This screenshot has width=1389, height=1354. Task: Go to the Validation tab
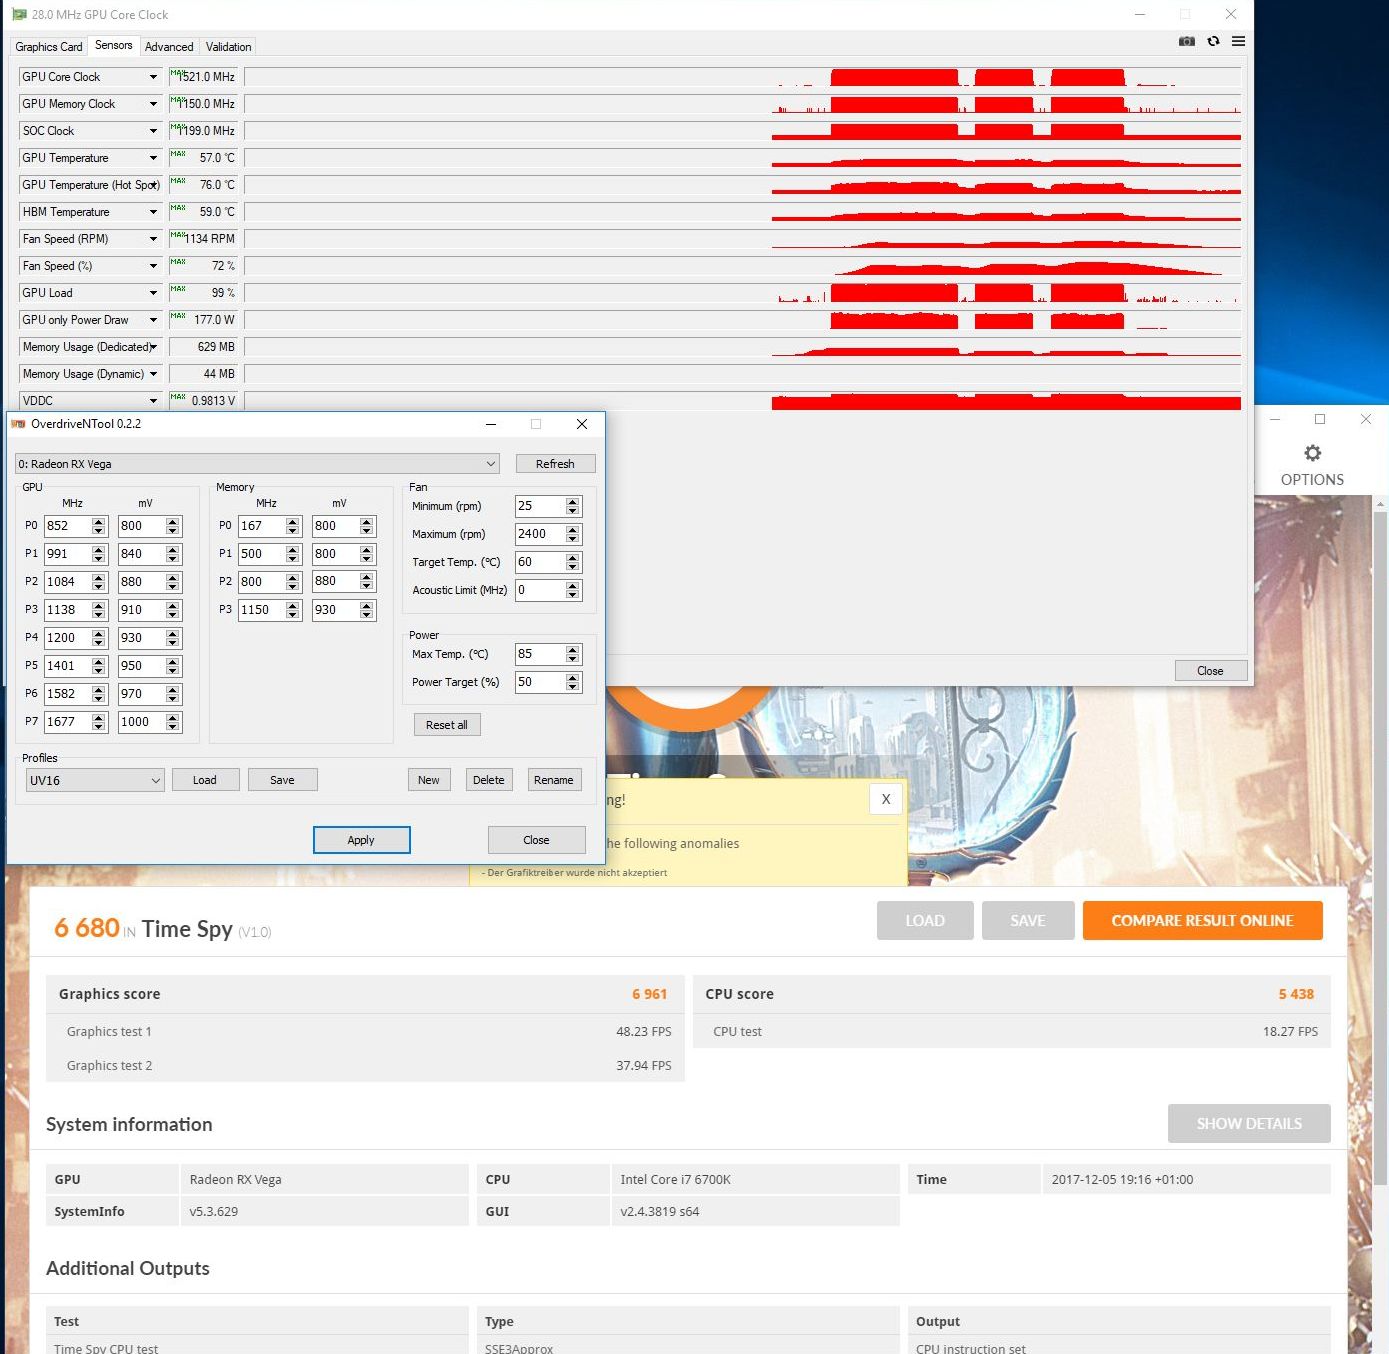[x=228, y=46]
